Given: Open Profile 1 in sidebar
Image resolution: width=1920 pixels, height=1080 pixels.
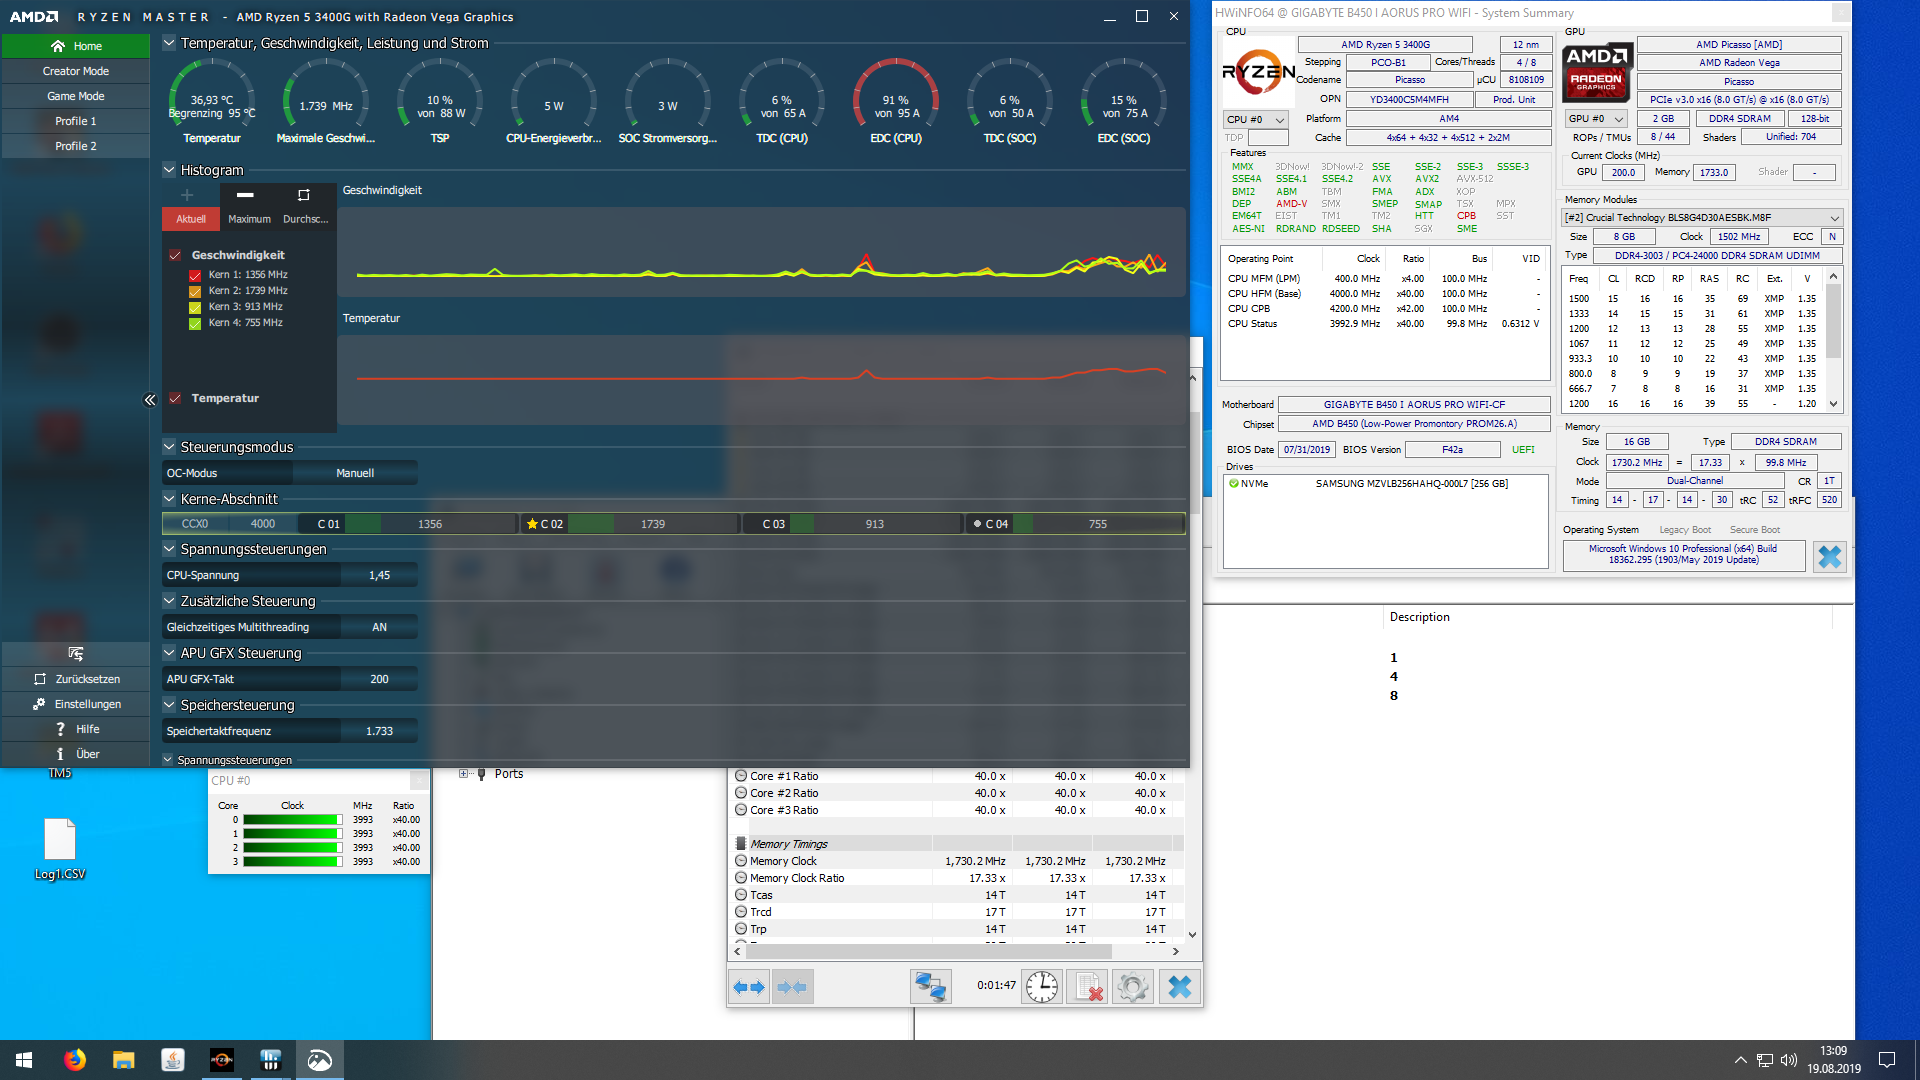Looking at the screenshot, I should [x=76, y=121].
